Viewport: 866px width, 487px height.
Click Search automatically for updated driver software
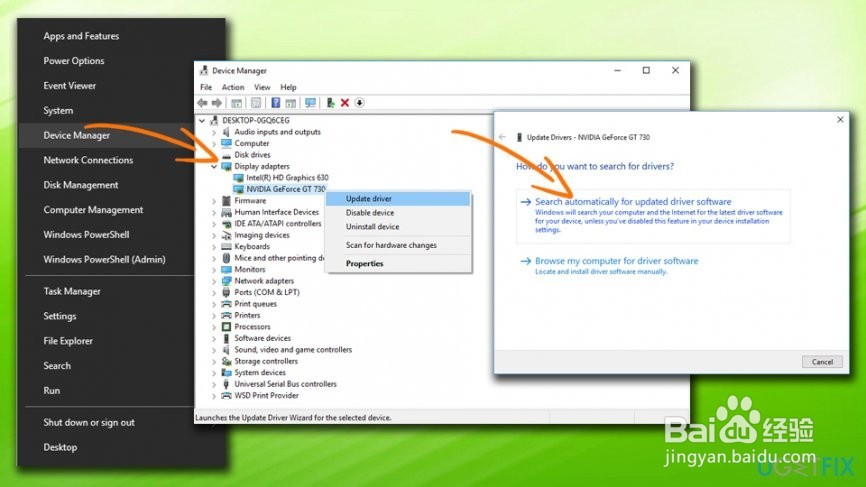coord(653,216)
